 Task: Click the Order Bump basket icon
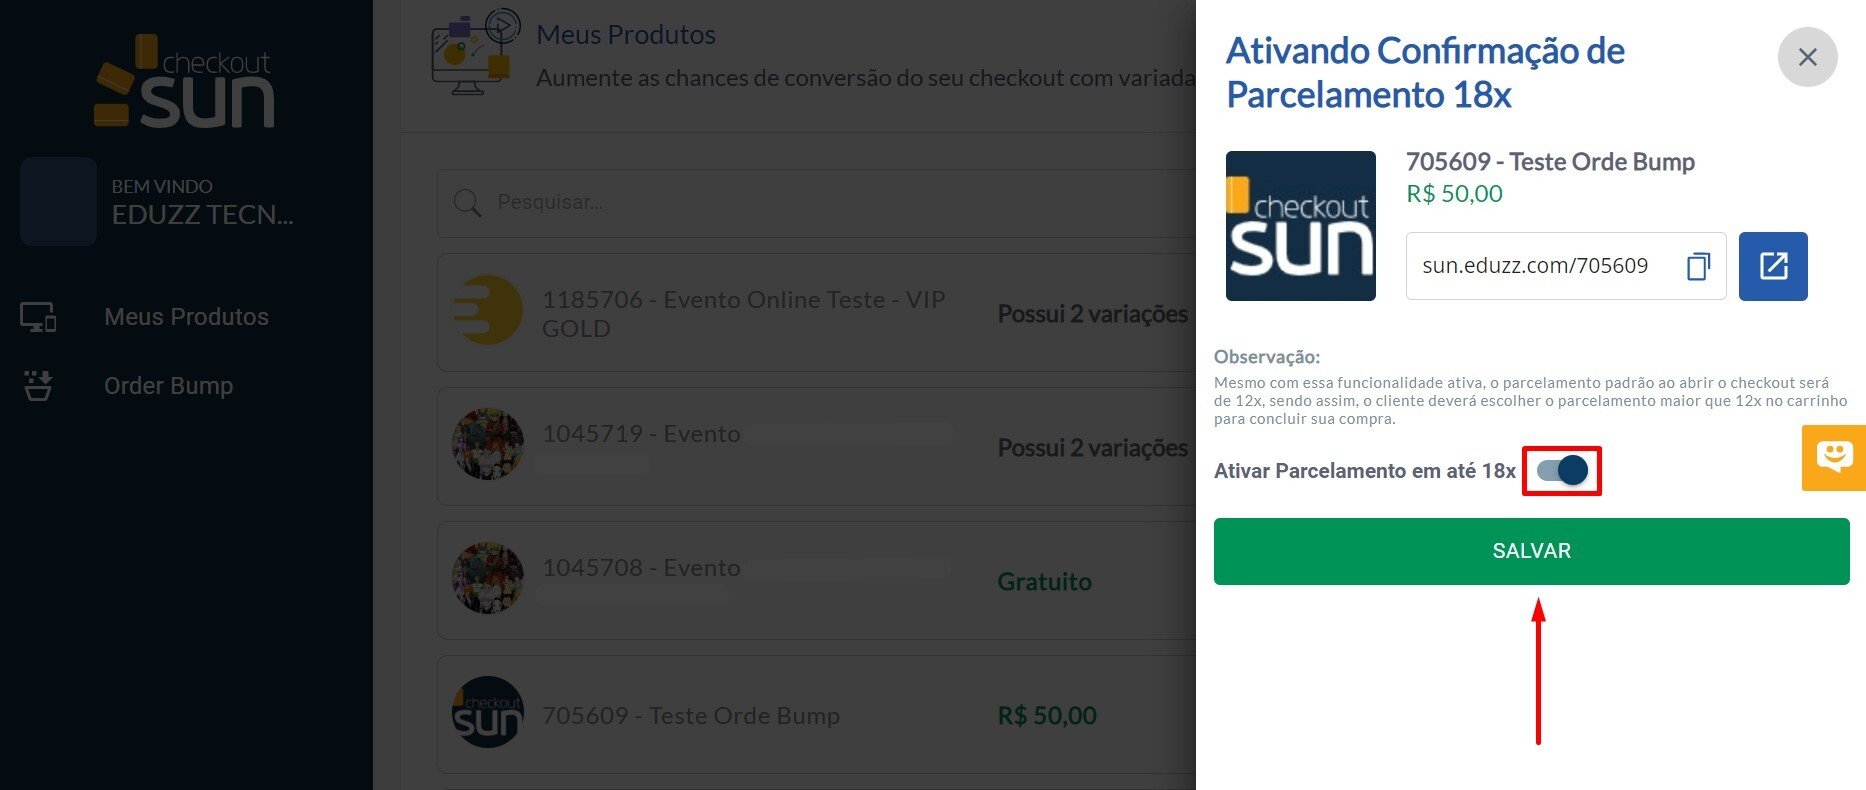[x=38, y=386]
